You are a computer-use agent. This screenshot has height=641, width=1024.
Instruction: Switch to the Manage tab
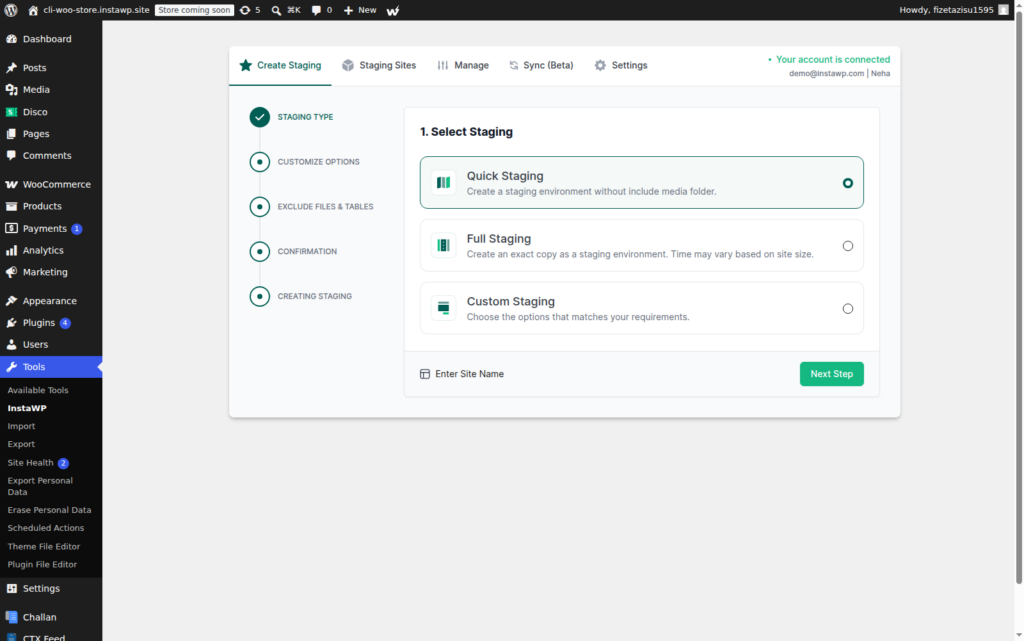(463, 65)
